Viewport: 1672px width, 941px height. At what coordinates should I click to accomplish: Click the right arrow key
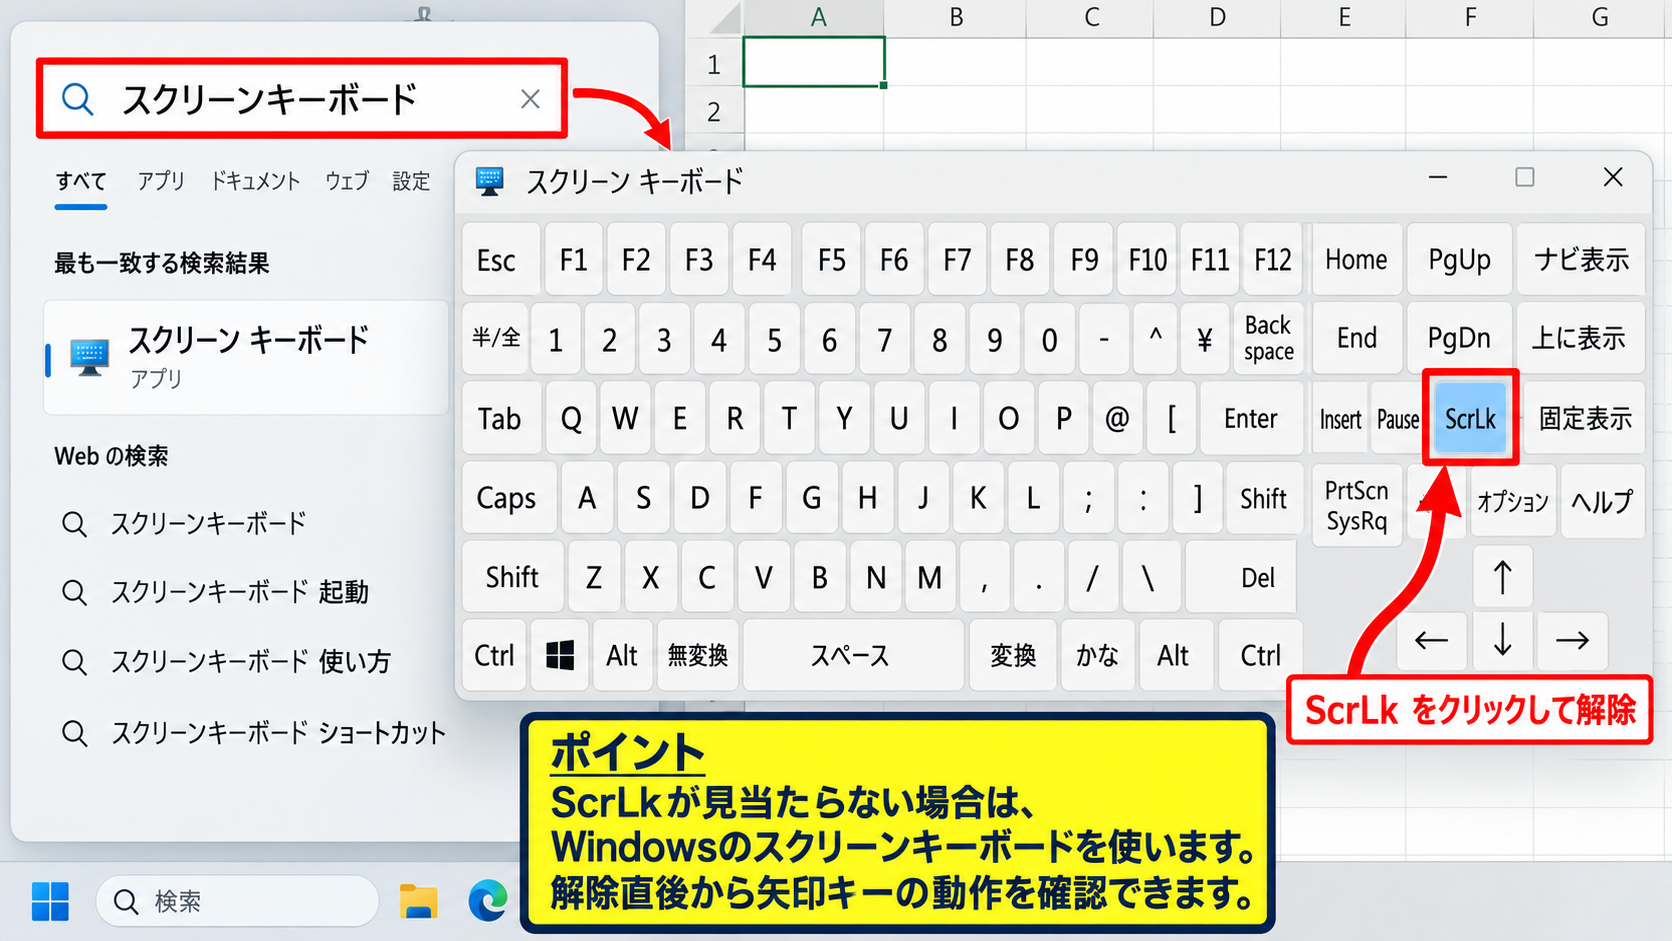point(1572,640)
